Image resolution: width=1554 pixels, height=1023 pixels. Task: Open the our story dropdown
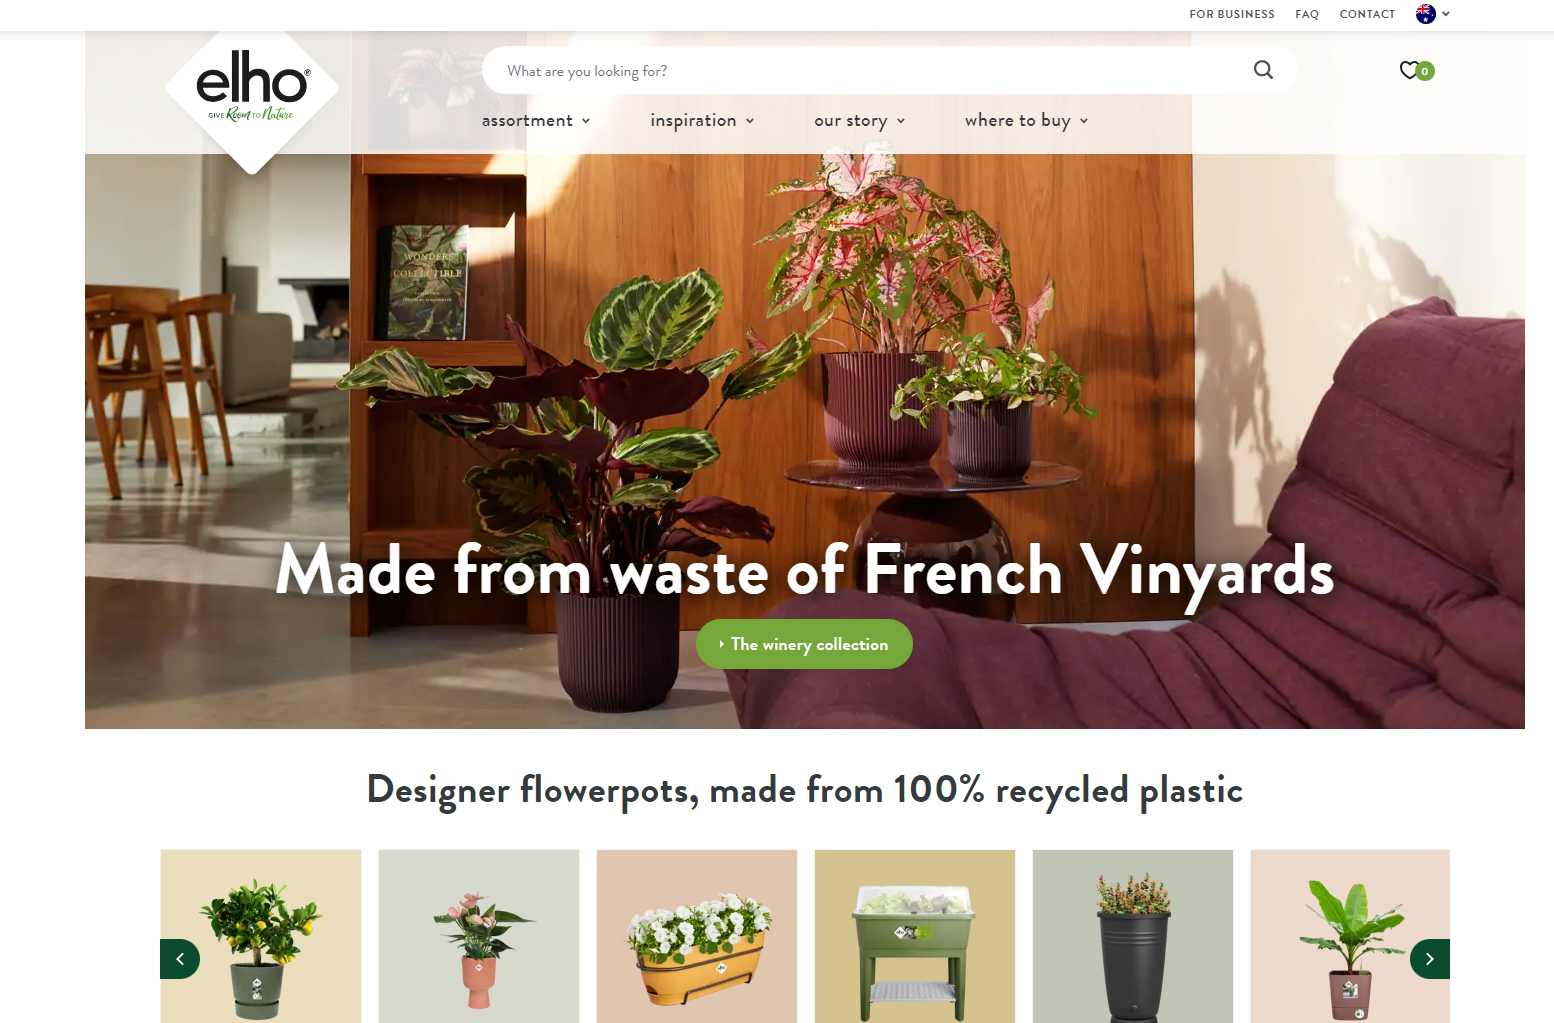860,120
